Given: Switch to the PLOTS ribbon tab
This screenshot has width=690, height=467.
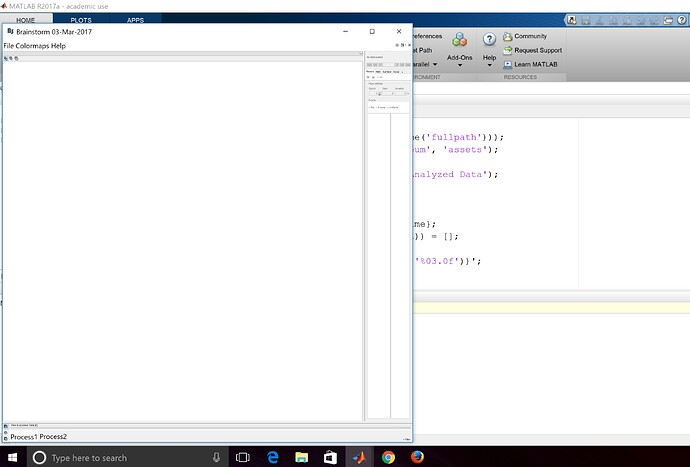Looking at the screenshot, I should pos(79,20).
